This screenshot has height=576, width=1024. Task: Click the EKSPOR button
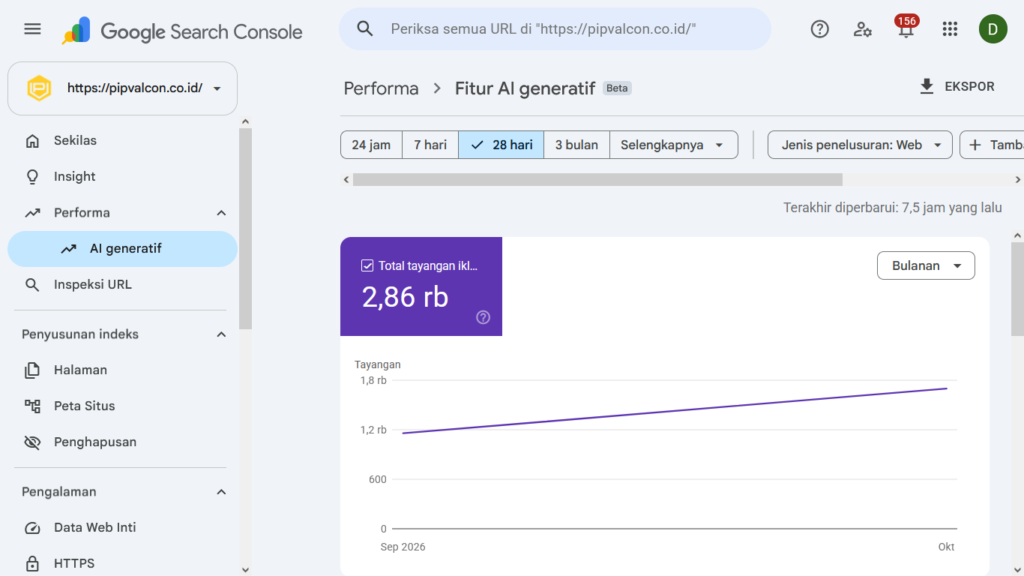957,87
